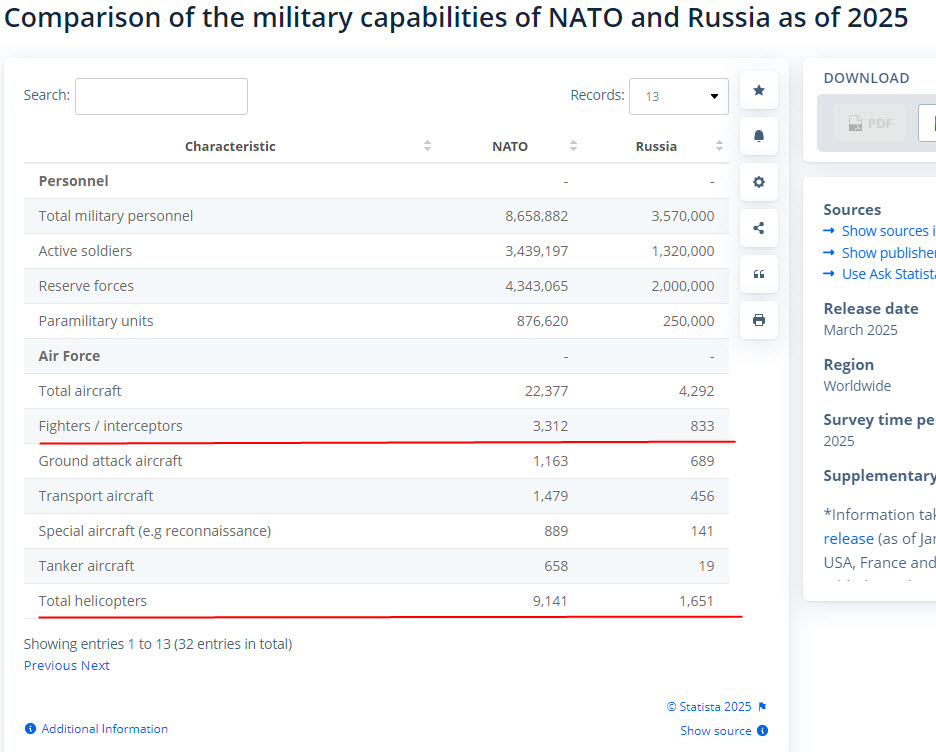This screenshot has width=936, height=752.
Task: Click NATO value 22,377
Action: tap(546, 391)
